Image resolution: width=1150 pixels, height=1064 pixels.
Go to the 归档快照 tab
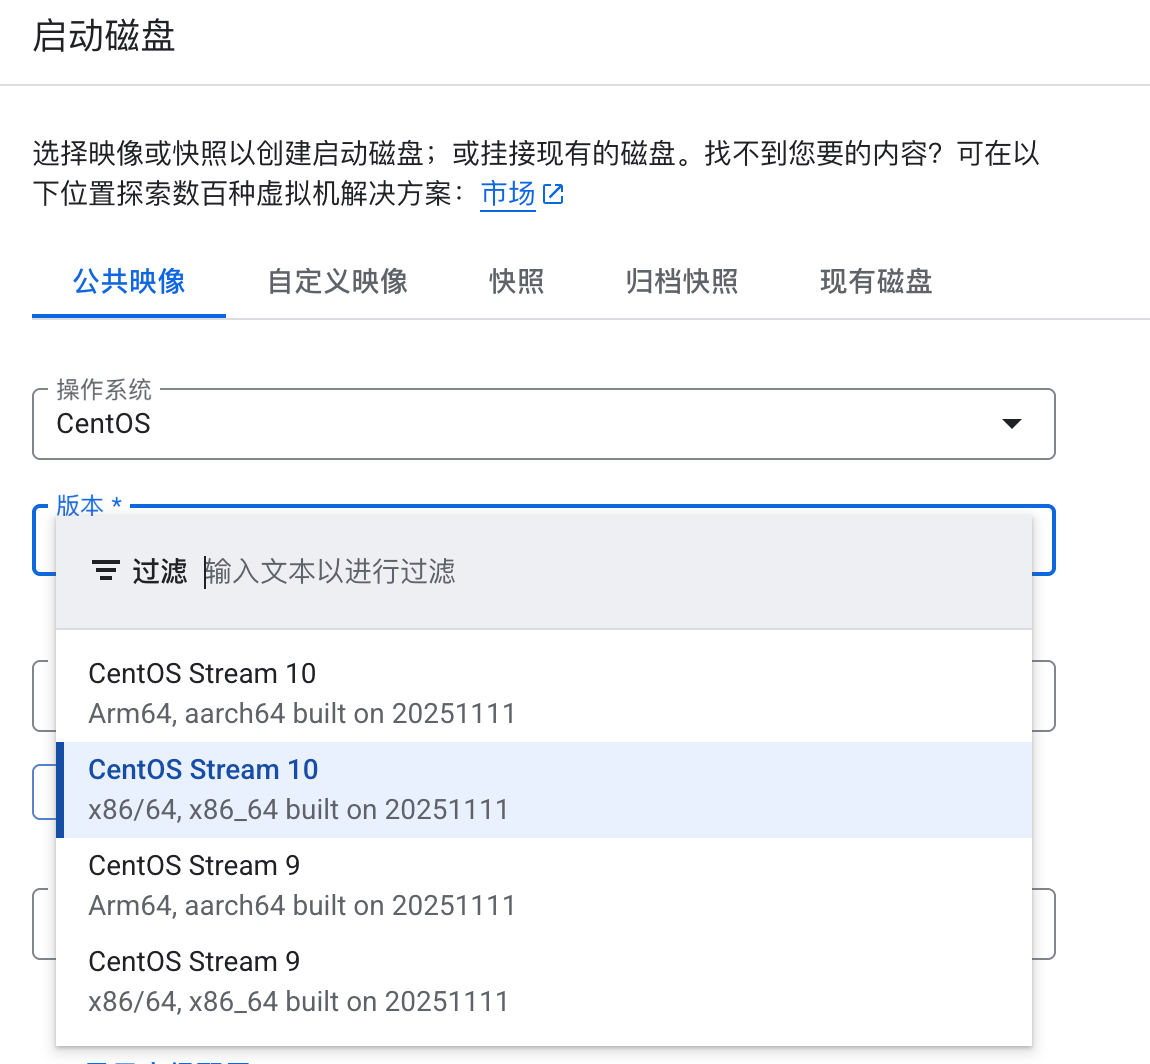[x=681, y=282]
